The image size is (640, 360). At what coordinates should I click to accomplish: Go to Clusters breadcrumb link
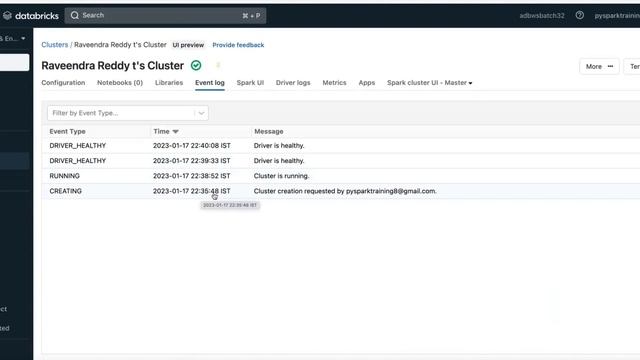(55, 44)
